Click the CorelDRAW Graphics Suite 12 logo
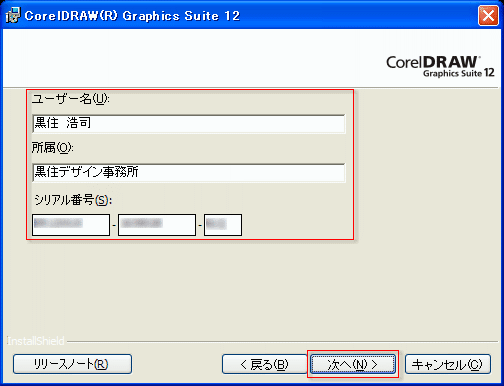 point(440,67)
